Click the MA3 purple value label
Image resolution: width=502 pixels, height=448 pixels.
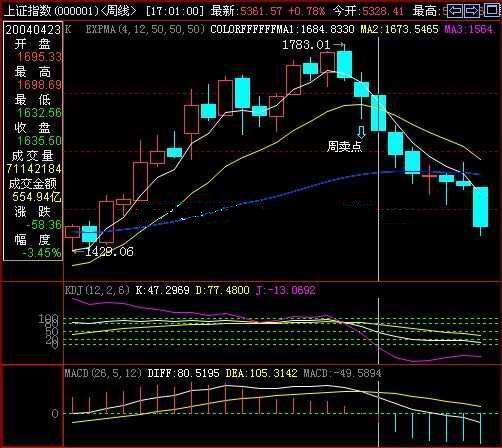[469, 29]
